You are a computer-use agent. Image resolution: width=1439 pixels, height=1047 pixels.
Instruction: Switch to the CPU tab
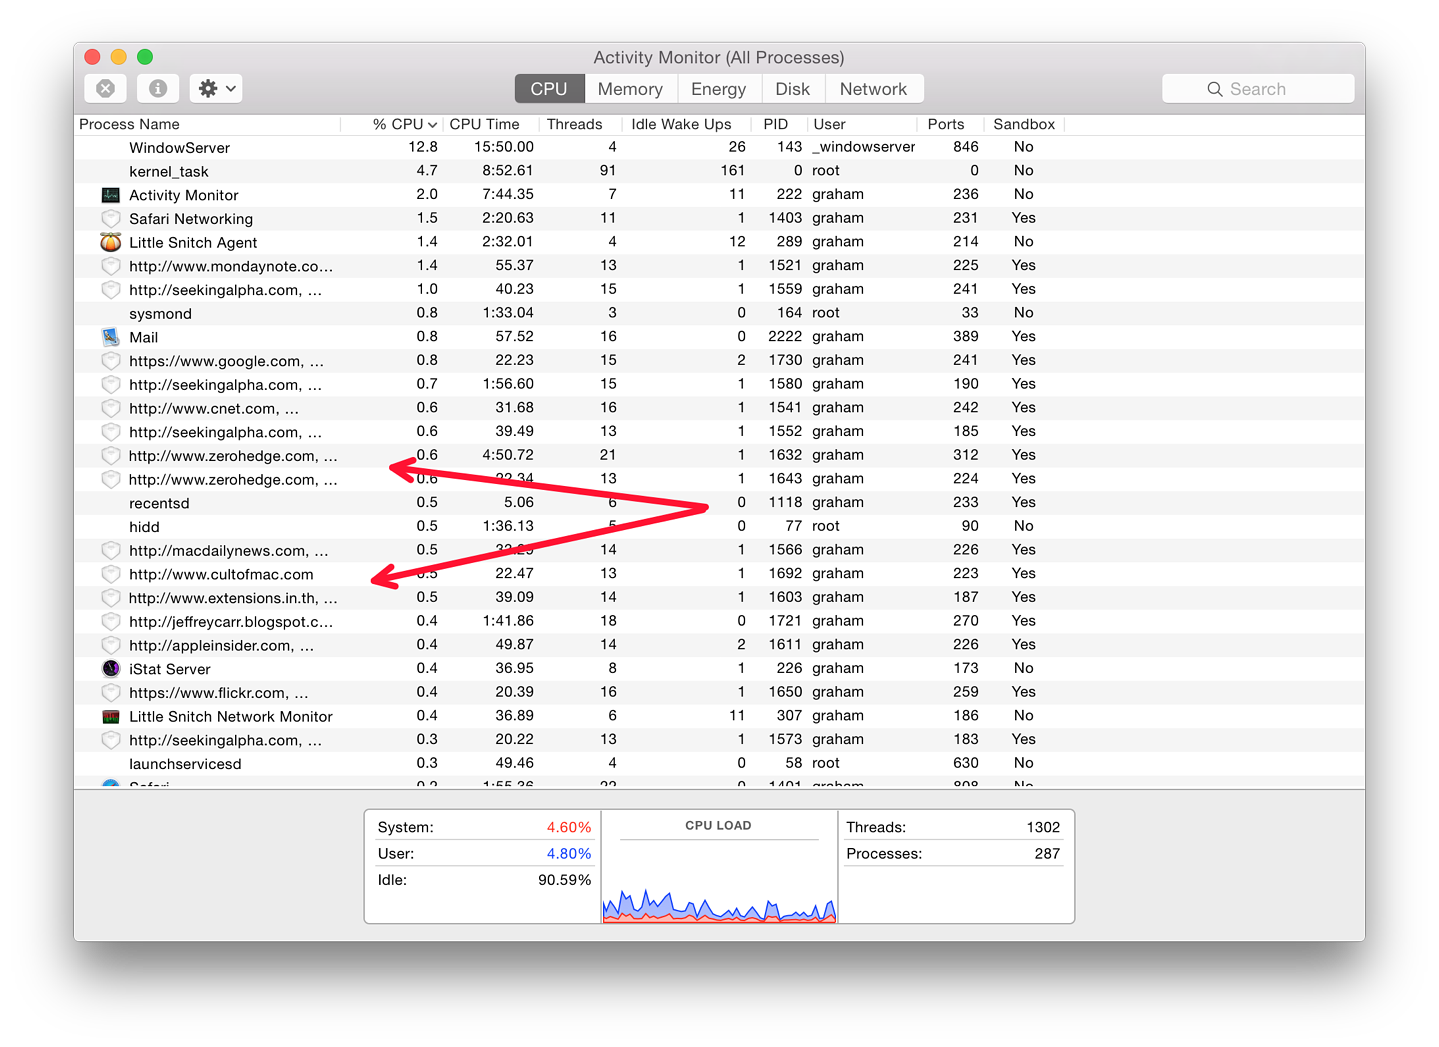(x=549, y=89)
